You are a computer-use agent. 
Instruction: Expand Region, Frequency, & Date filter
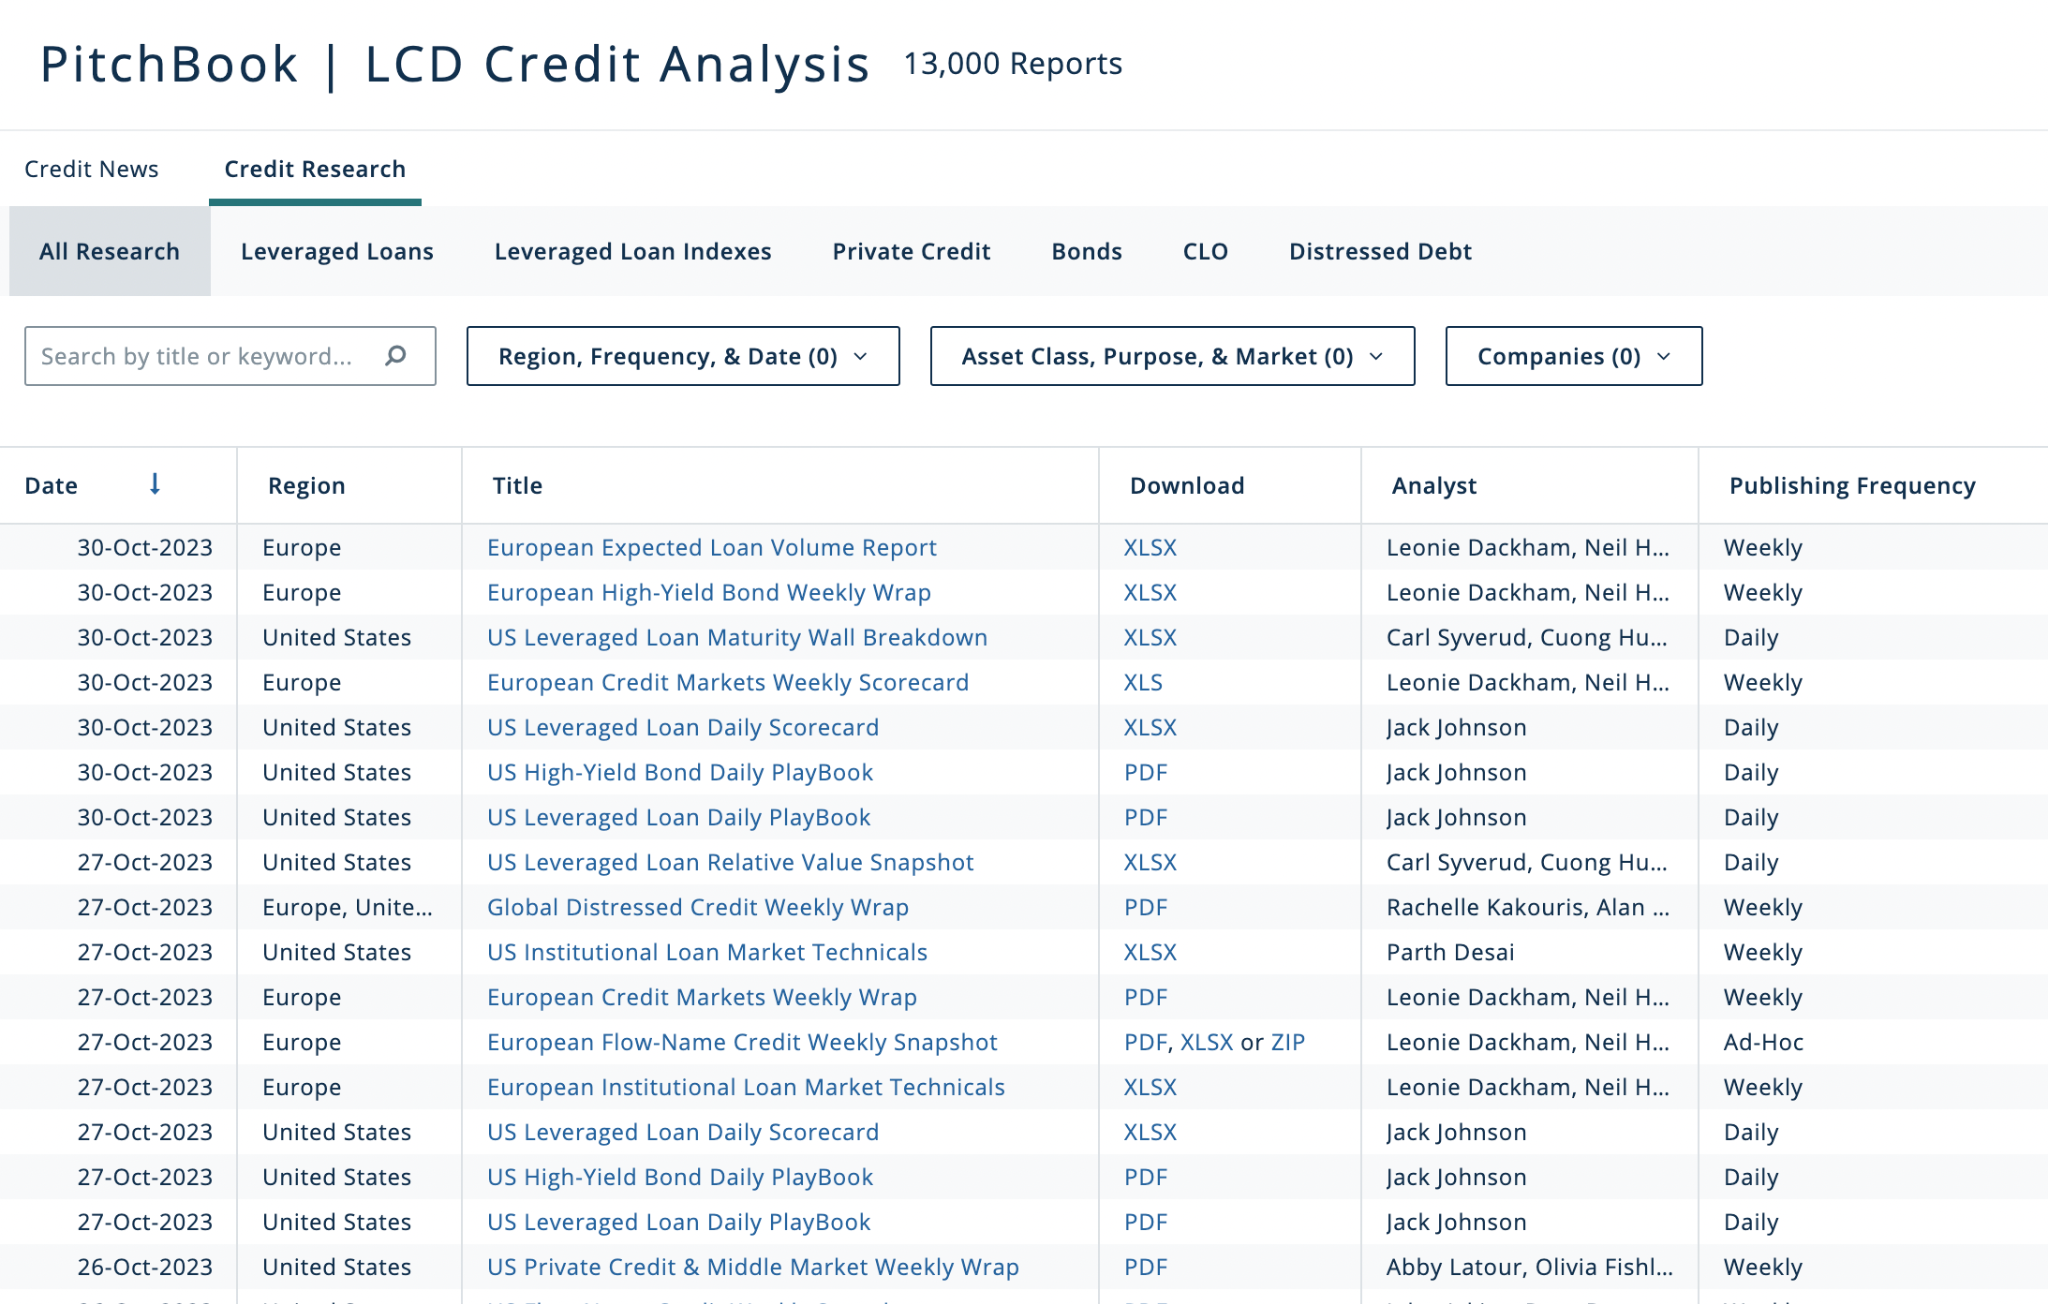point(683,356)
